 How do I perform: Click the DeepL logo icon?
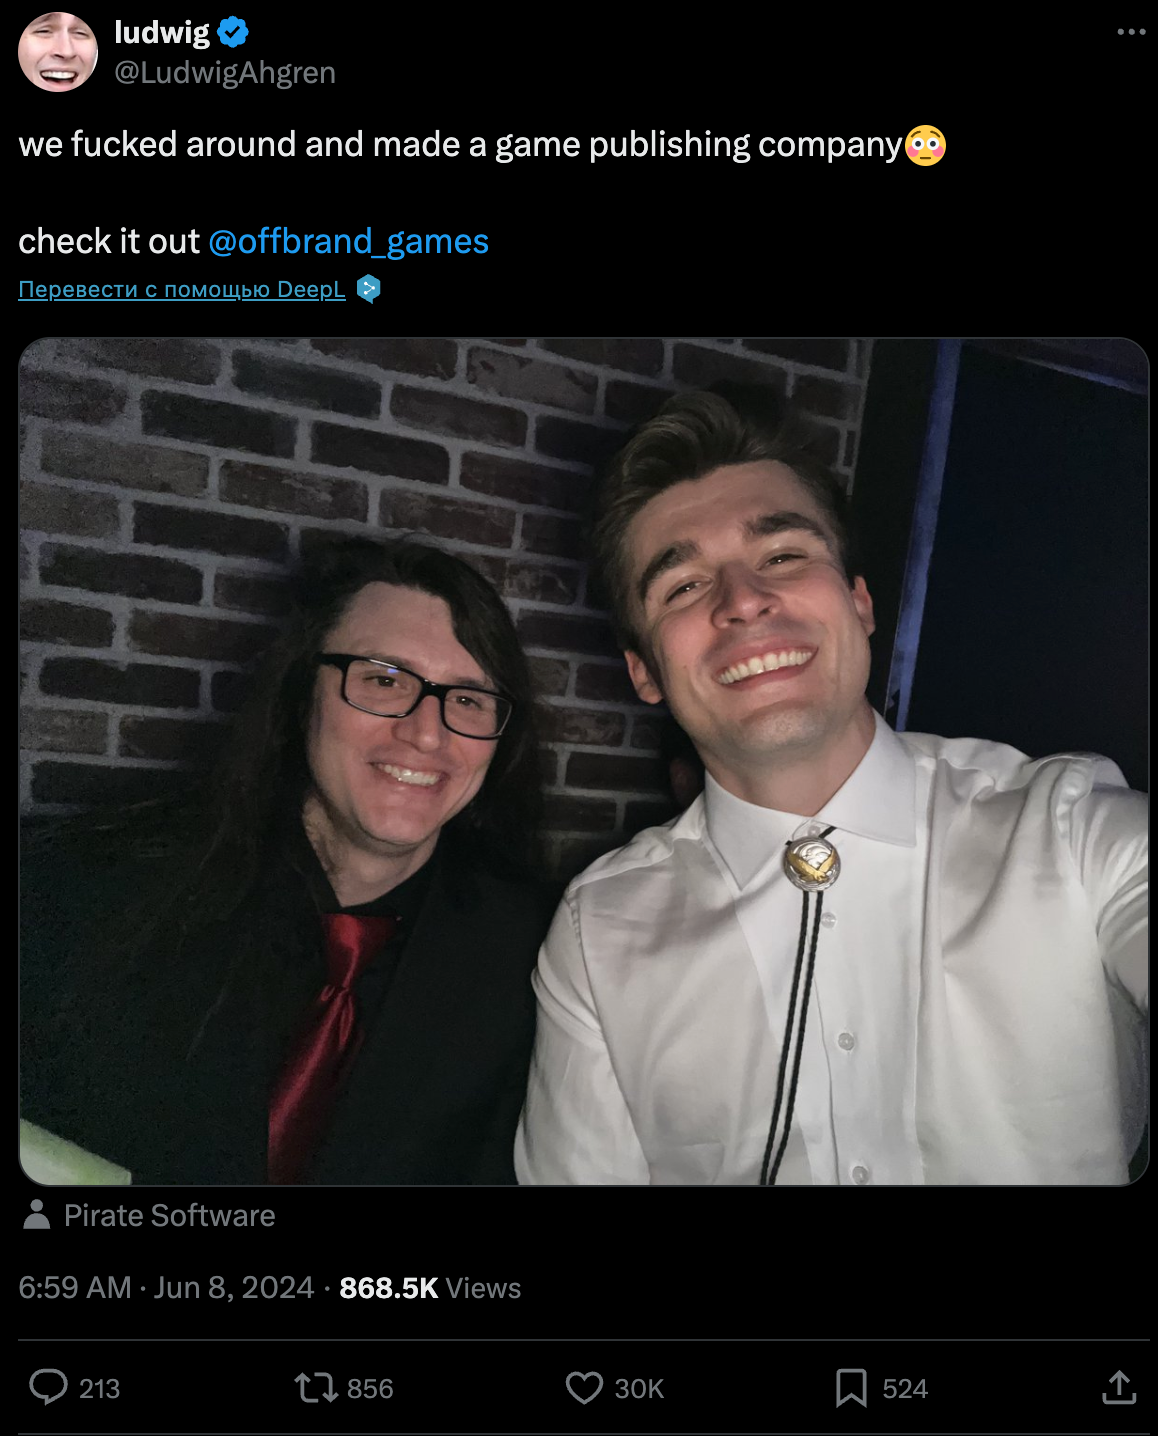[x=368, y=289]
